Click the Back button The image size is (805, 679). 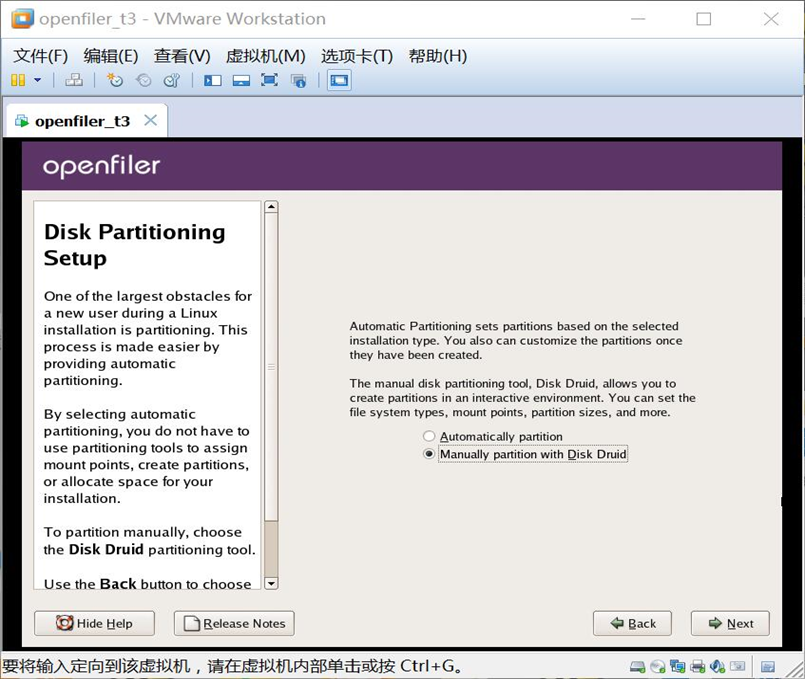click(x=632, y=623)
